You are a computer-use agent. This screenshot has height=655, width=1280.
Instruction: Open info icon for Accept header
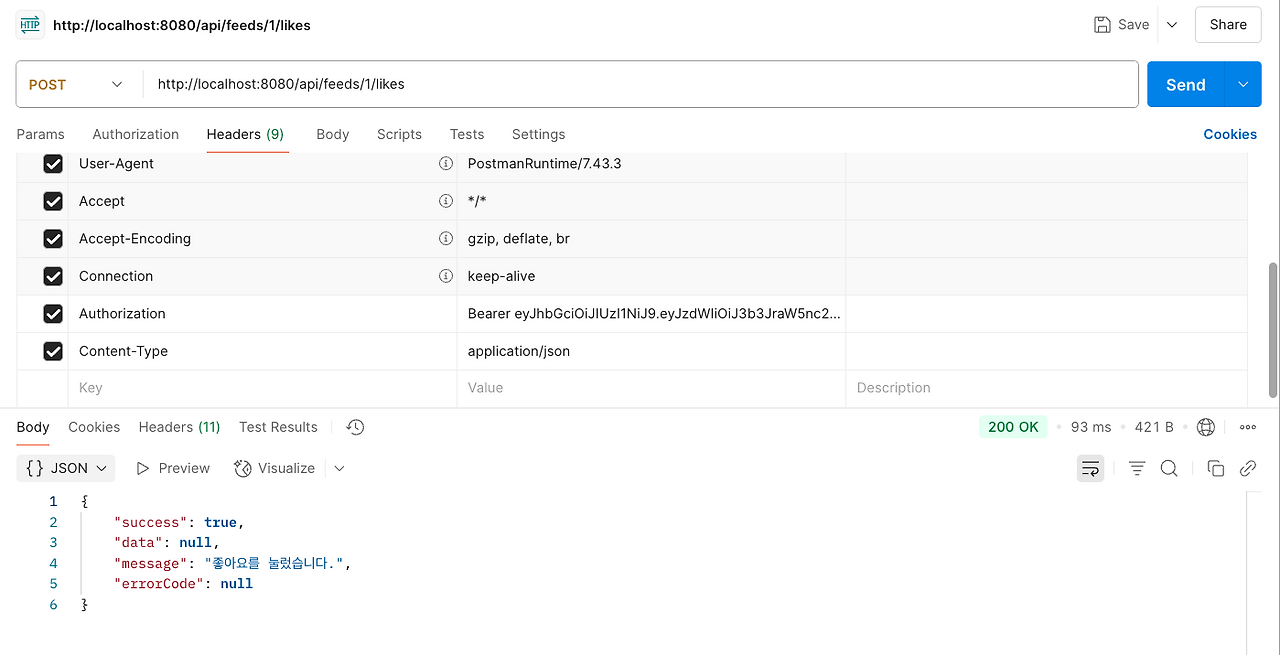(x=446, y=201)
